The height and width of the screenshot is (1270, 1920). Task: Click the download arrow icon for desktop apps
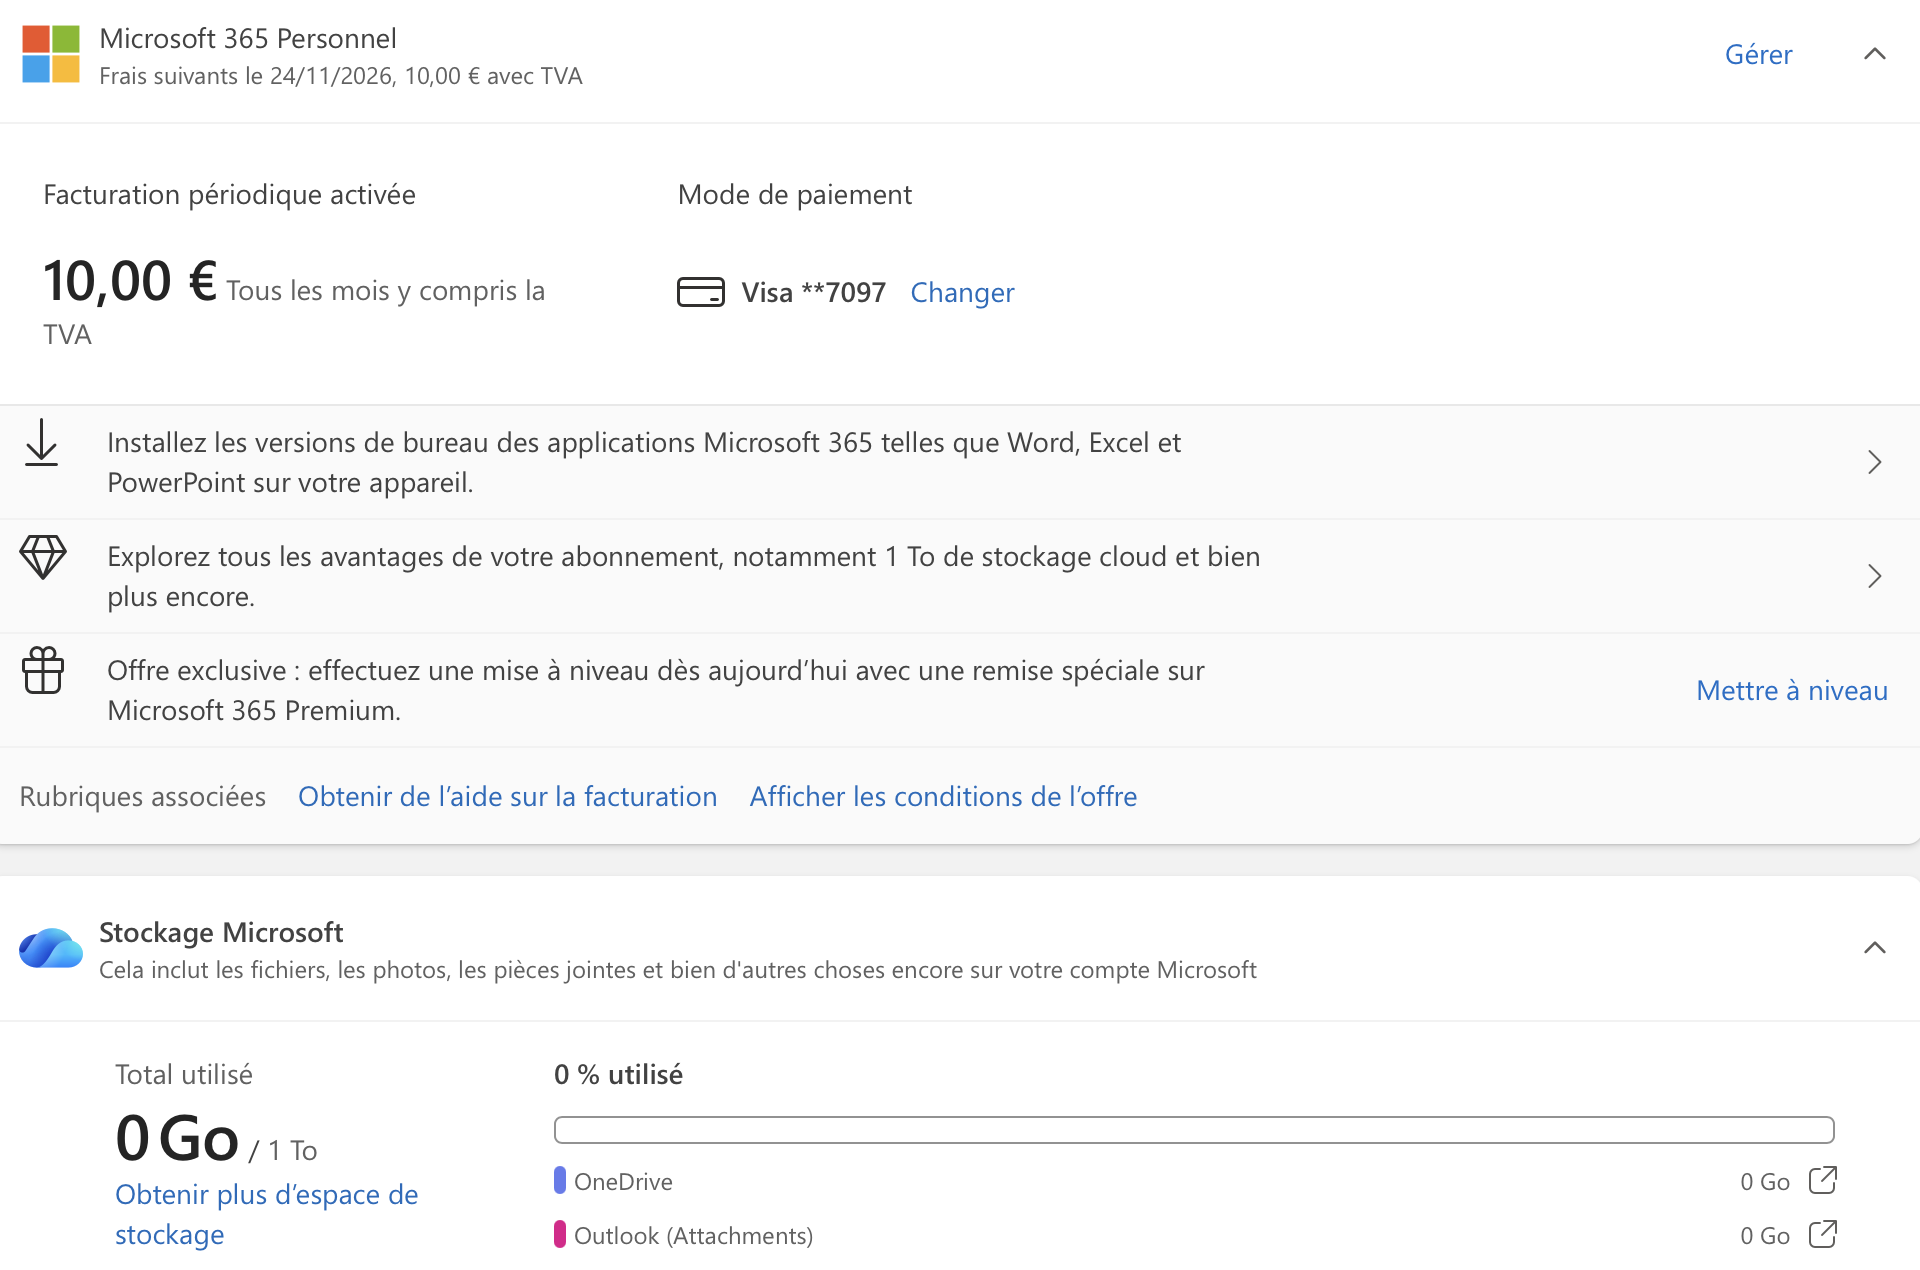pos(41,443)
